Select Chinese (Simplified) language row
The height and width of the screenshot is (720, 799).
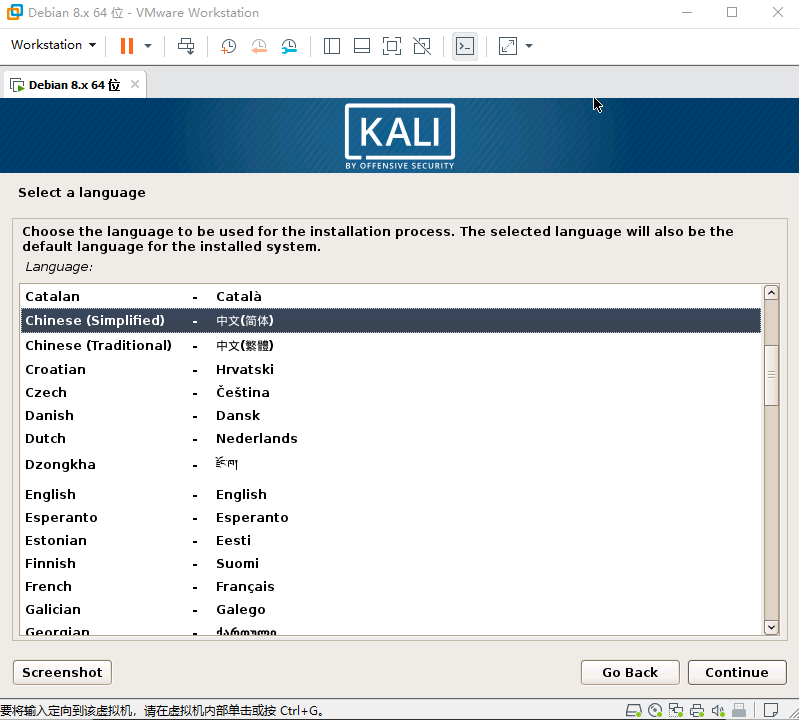coord(391,321)
